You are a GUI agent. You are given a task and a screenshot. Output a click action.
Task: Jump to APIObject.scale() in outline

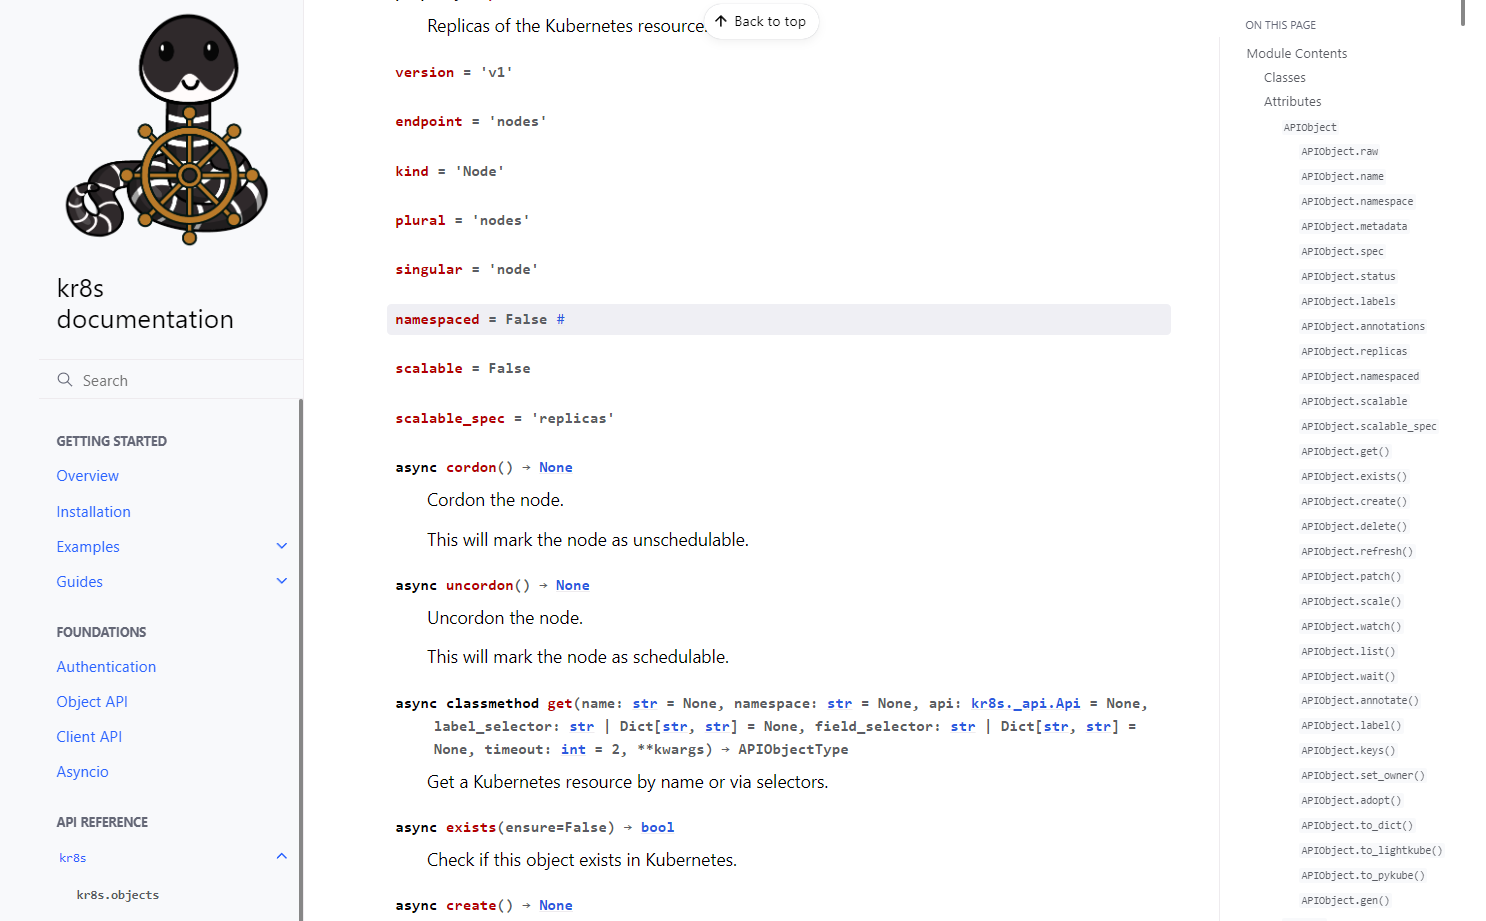(x=1351, y=602)
